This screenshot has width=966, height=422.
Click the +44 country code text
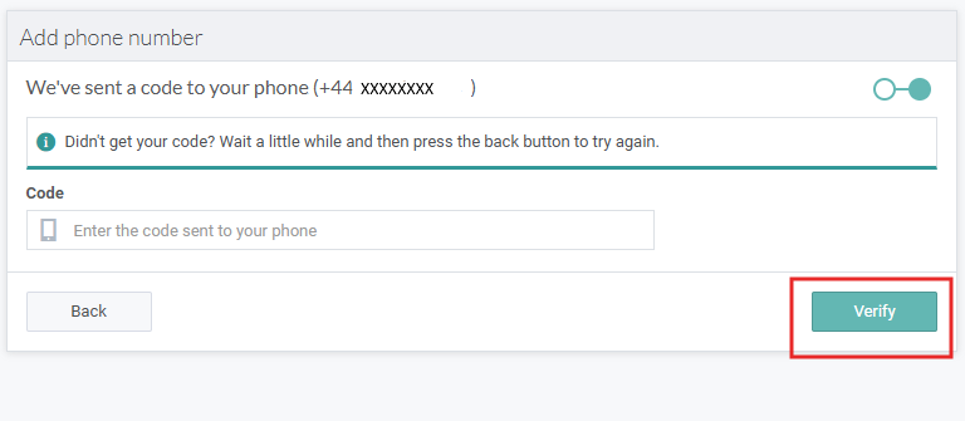click(x=335, y=88)
